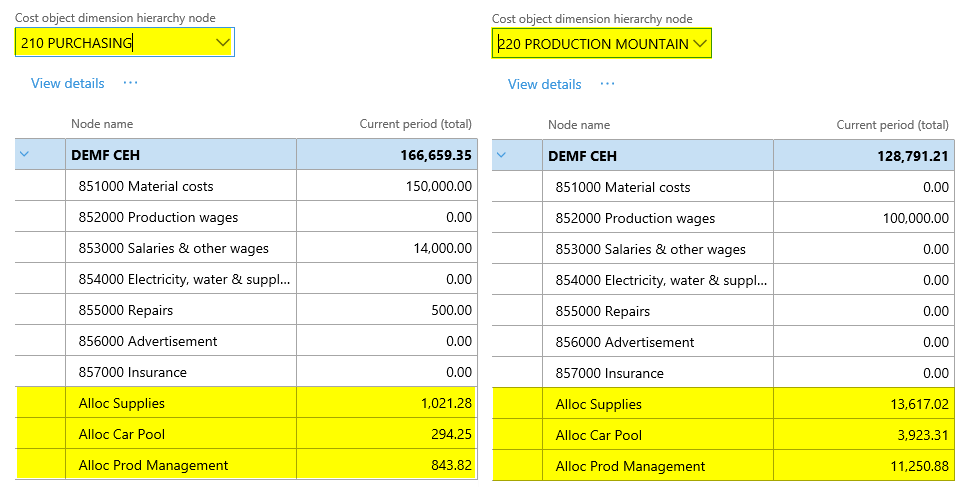962x487 pixels.
Task: Open more options ellipsis in right panel
Action: [x=607, y=84]
